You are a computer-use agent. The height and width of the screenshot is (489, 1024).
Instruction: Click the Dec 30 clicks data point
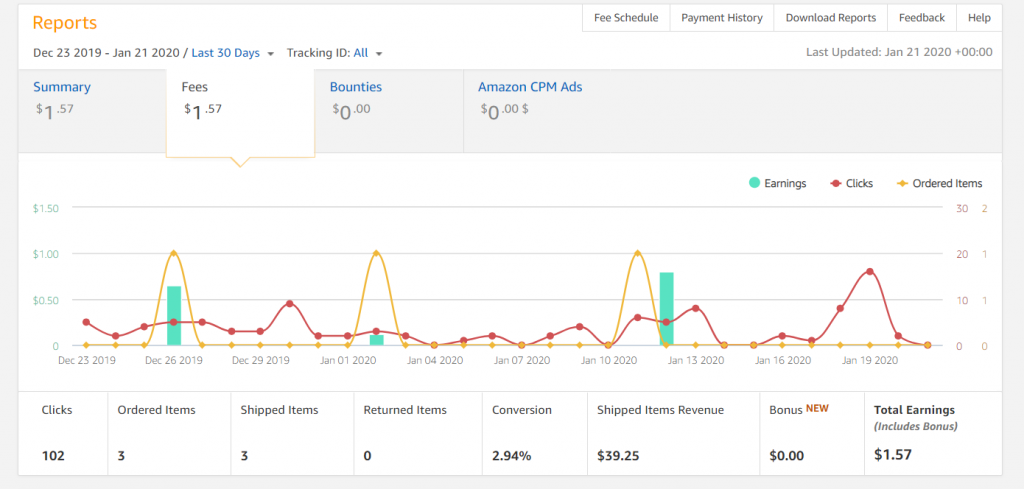coord(290,303)
